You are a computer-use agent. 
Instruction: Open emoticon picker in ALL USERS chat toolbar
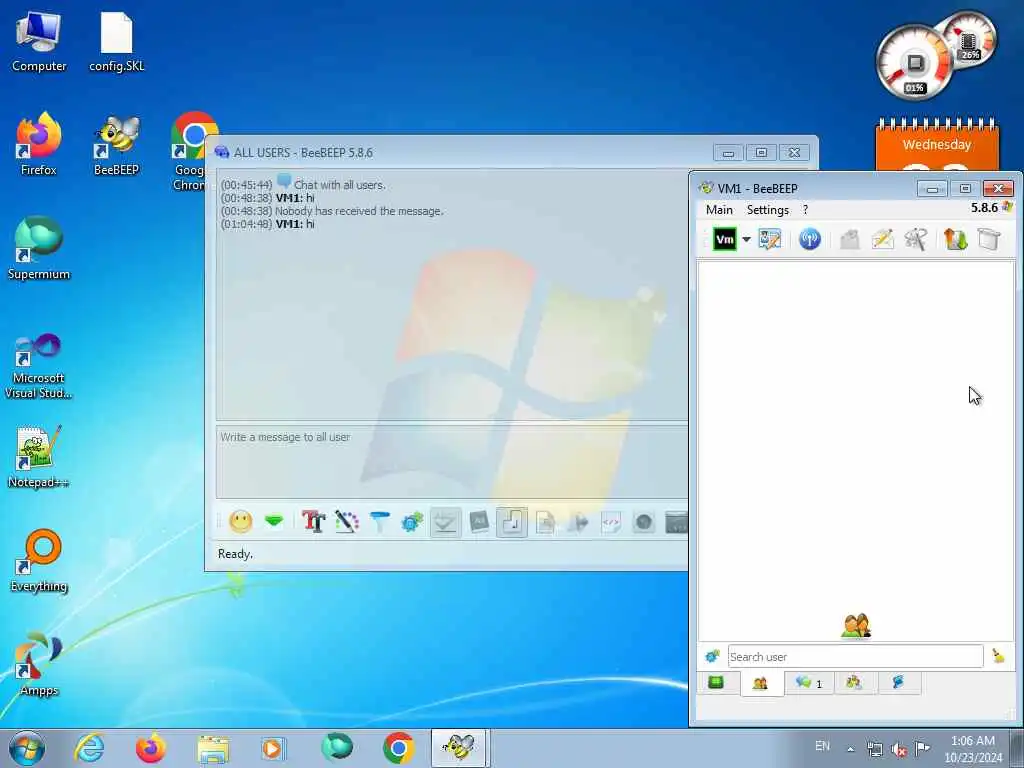240,521
